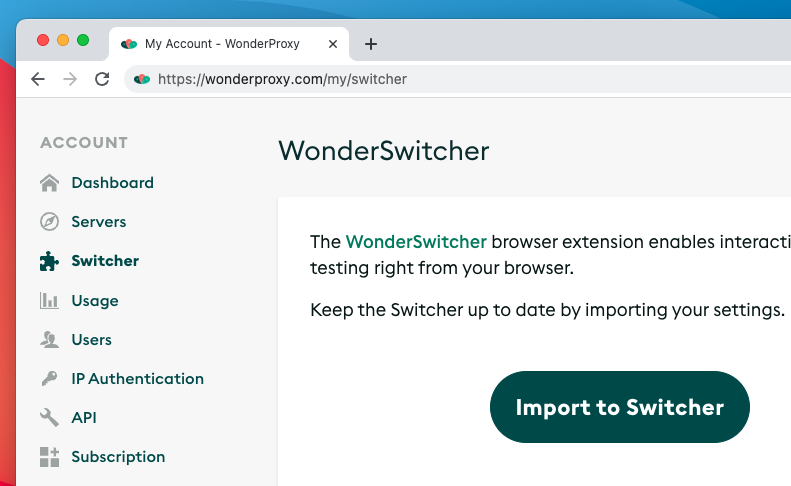
Task: Open the IP Authentication sidebar link
Action: coord(137,379)
